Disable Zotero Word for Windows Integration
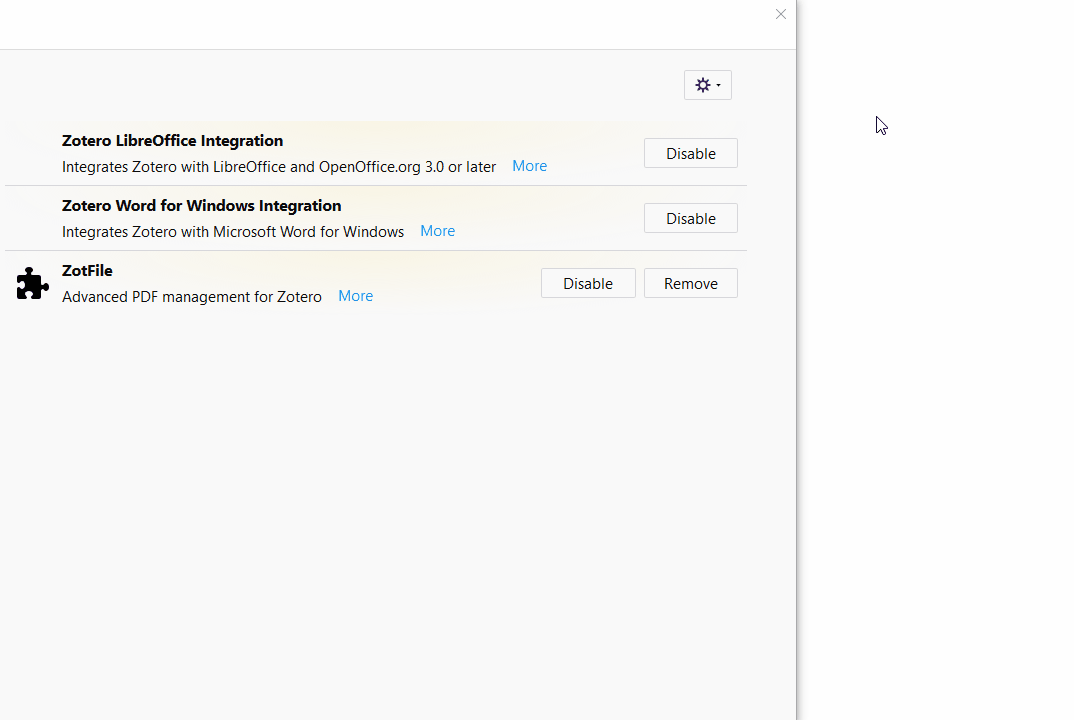 [x=690, y=218]
